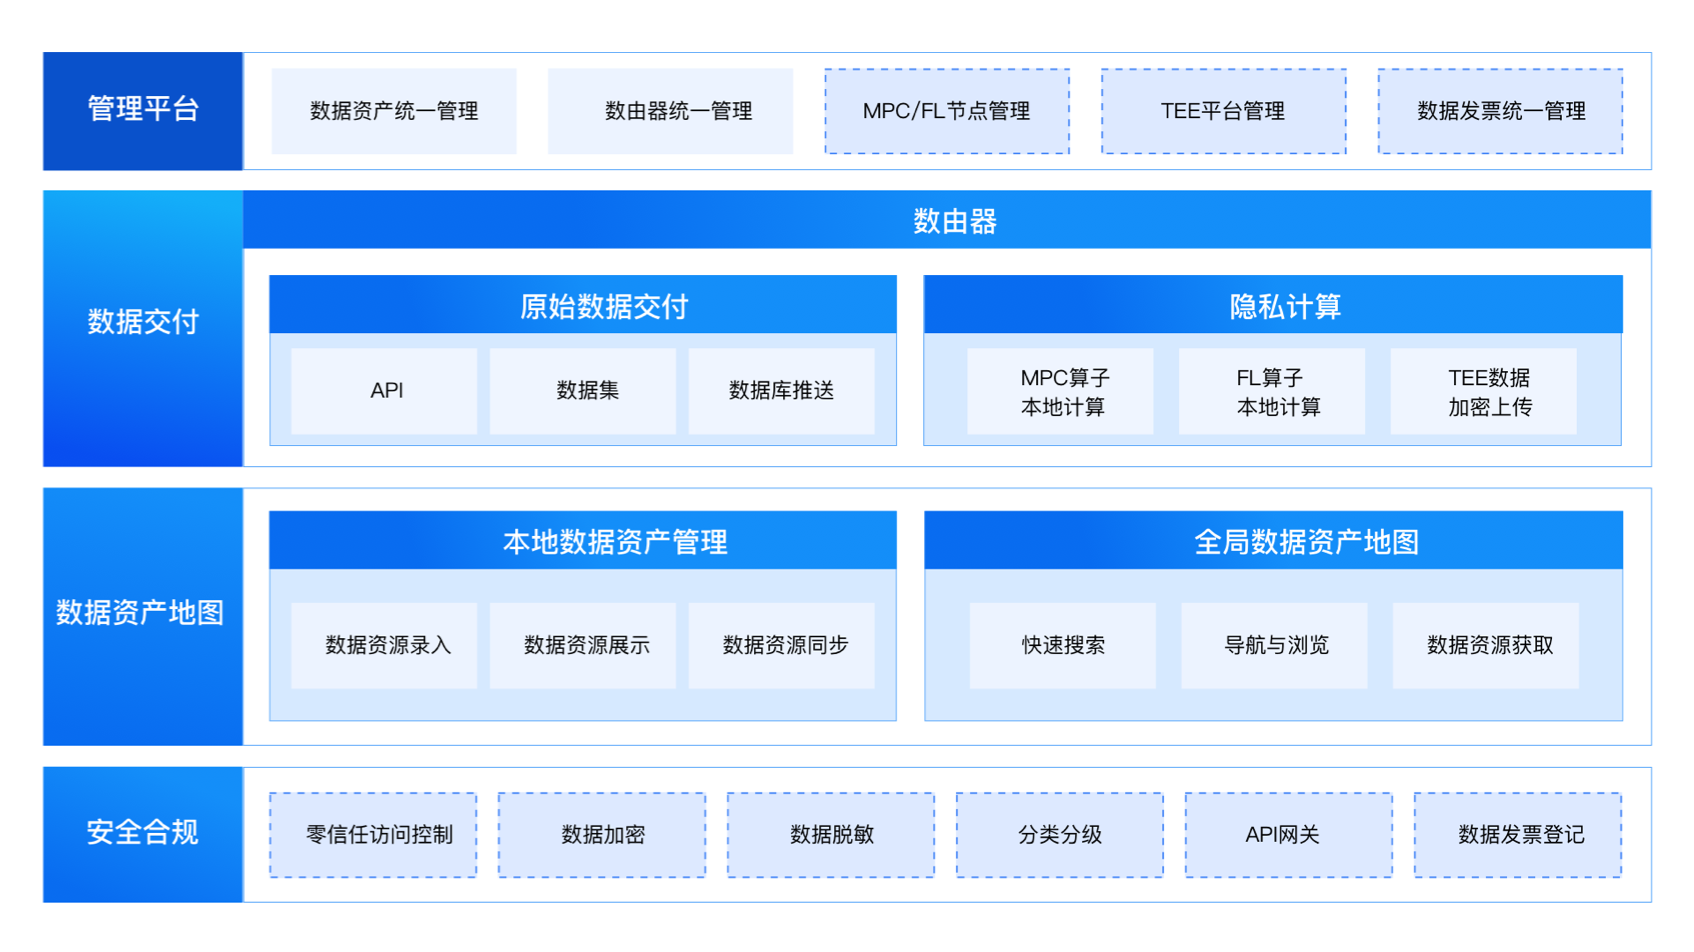The height and width of the screenshot is (952, 1694).
Task: Select the 快速搜索 box
Action: [1063, 646]
